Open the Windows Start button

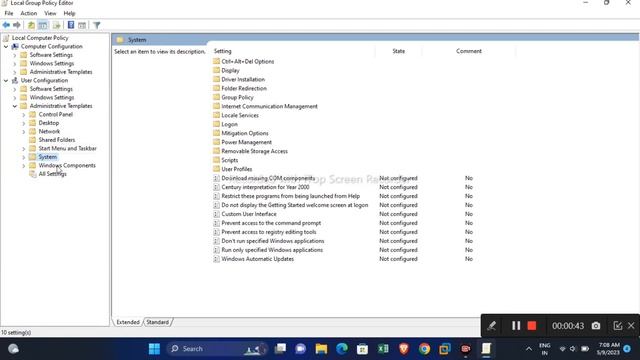[x=154, y=349]
